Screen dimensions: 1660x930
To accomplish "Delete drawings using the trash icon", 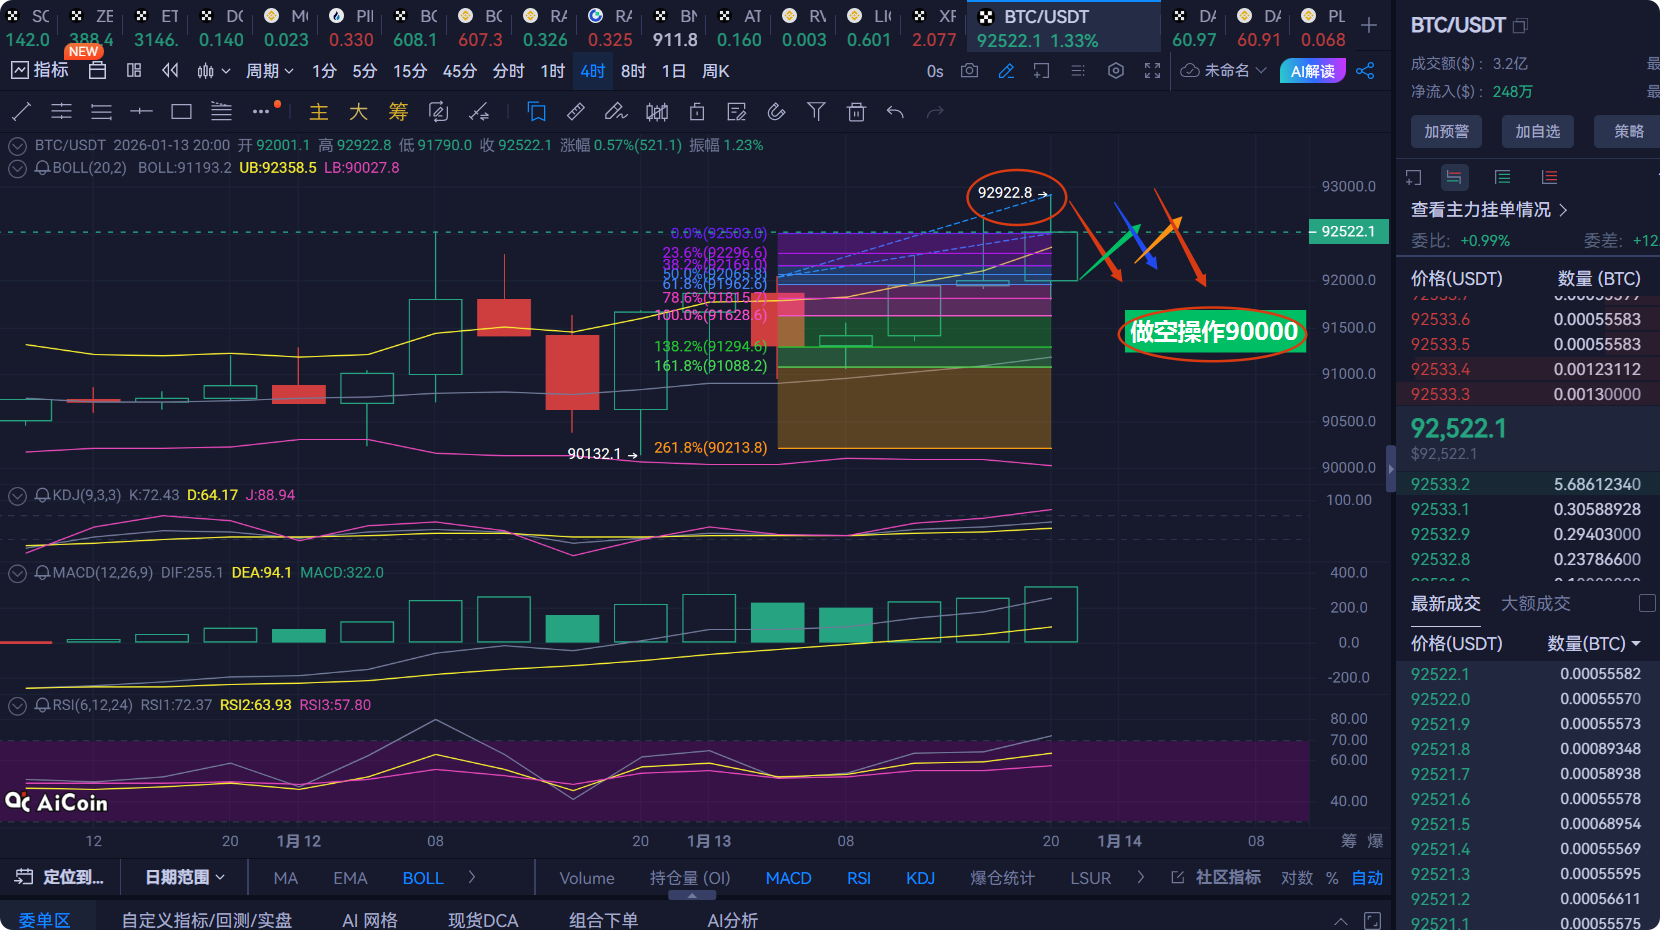I will [x=856, y=111].
